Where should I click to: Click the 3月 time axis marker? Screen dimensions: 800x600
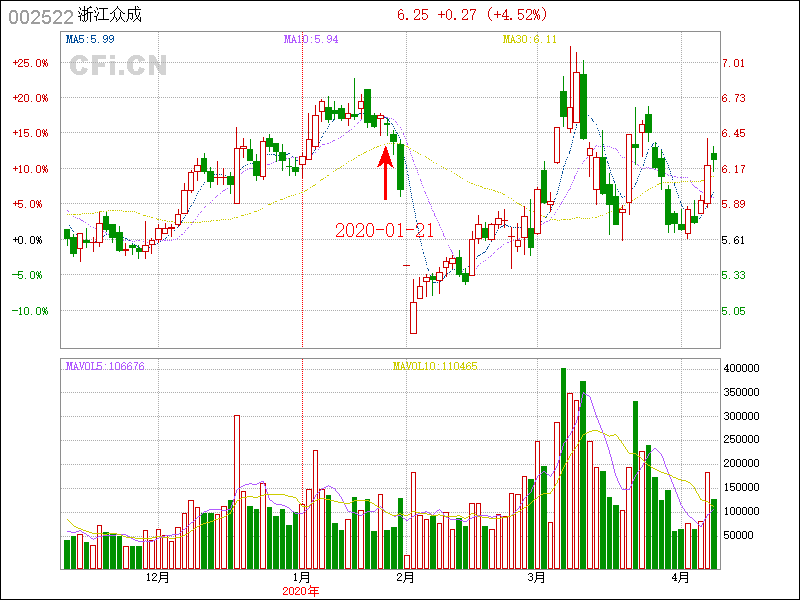[x=537, y=578]
